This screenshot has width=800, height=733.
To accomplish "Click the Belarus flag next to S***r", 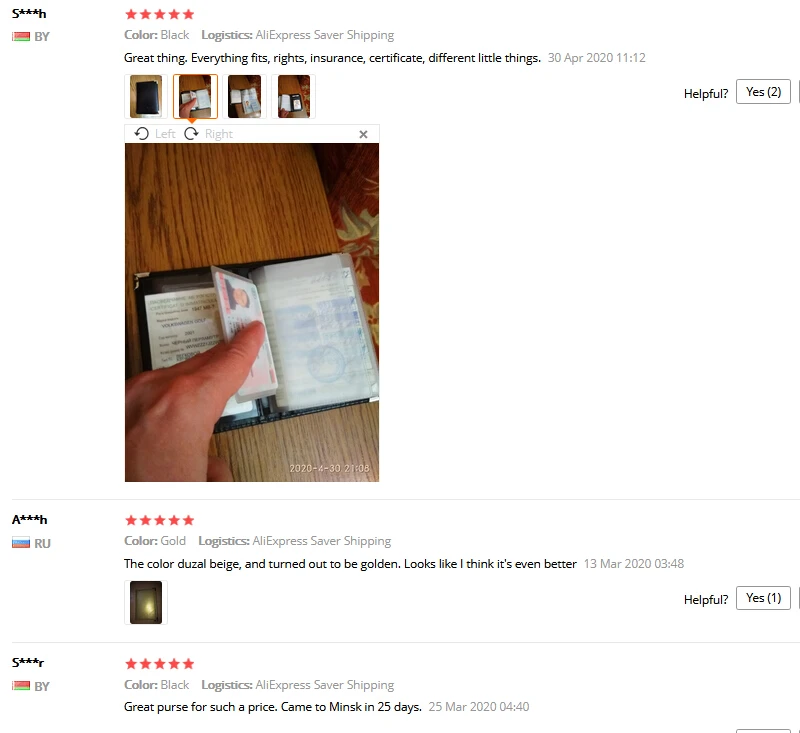I will click(x=21, y=686).
